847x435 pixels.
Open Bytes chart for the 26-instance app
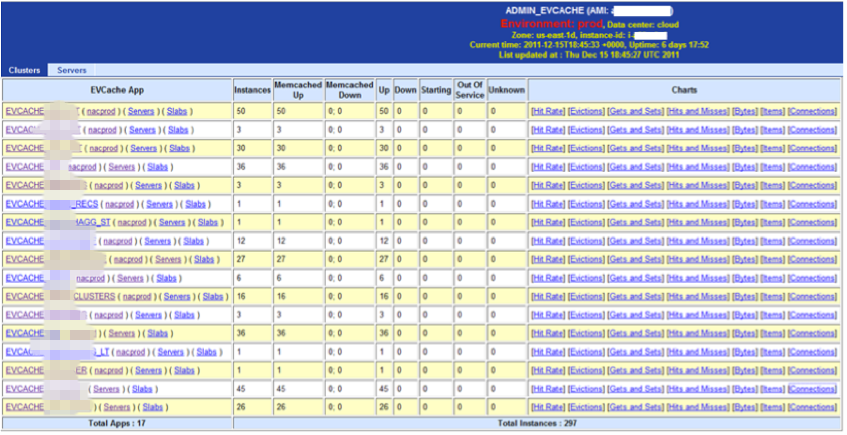[x=744, y=407]
